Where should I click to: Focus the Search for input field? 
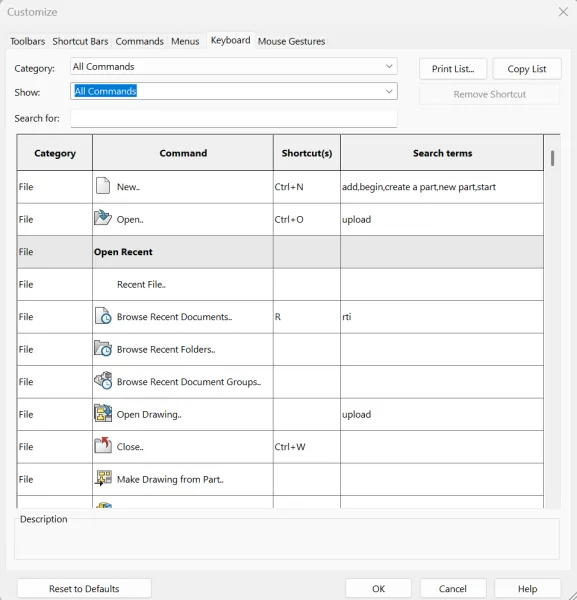234,118
